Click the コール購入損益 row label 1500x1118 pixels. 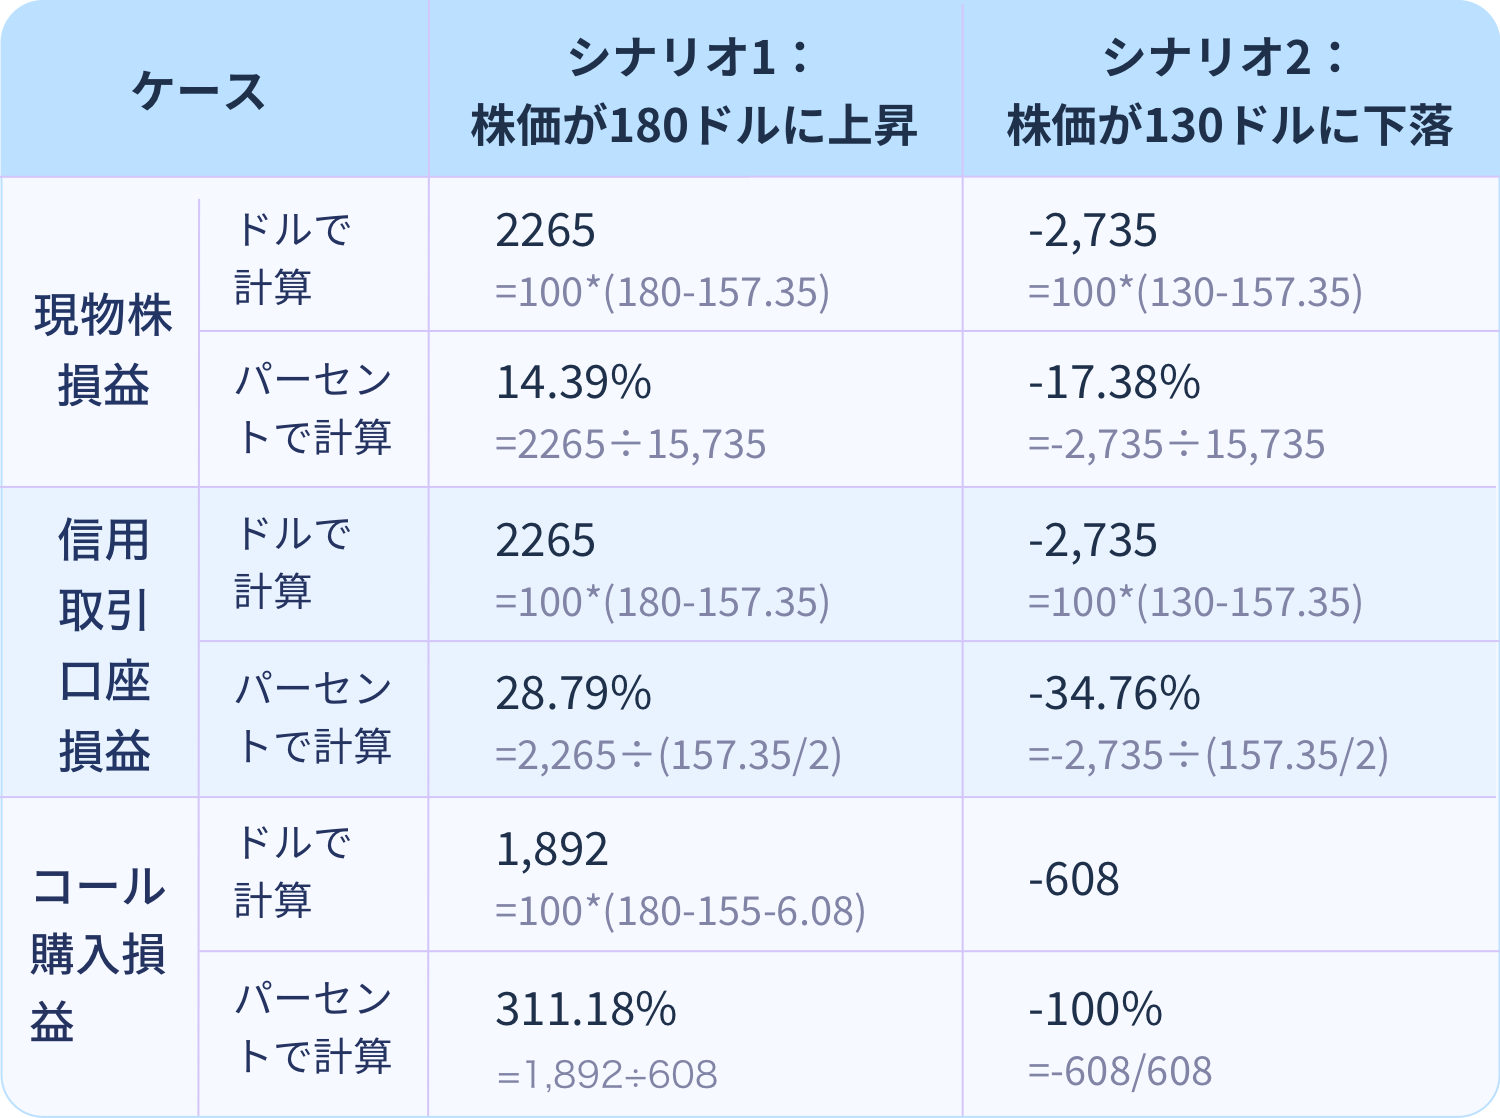click(x=98, y=954)
